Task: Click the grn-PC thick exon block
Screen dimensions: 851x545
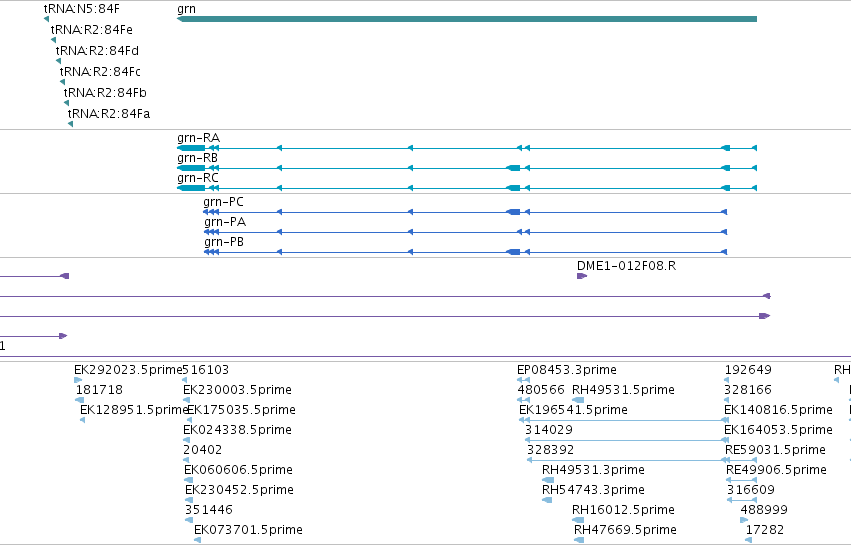Action: [x=513, y=212]
